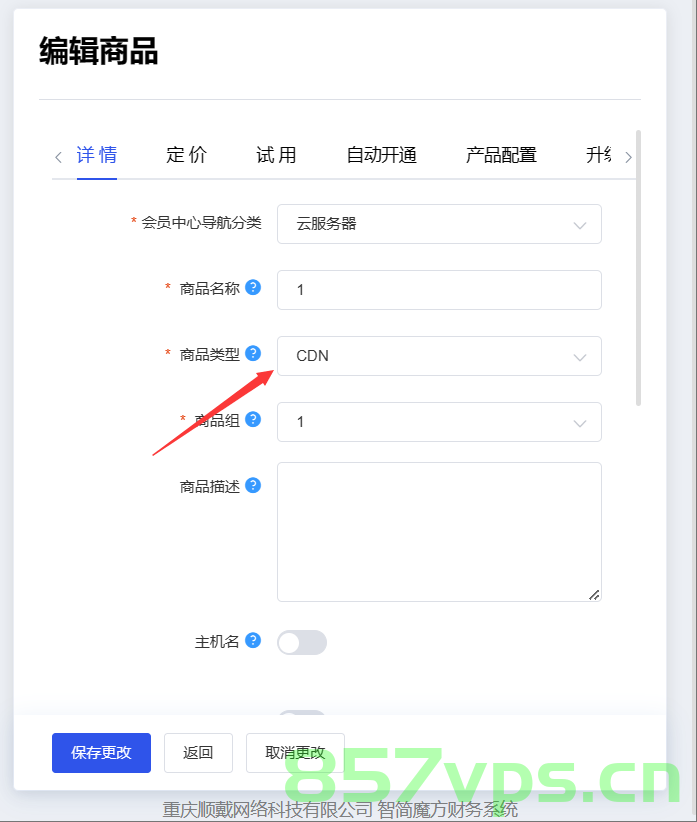
Task: Switch to the 定价 tab
Action: pyautogui.click(x=187, y=155)
